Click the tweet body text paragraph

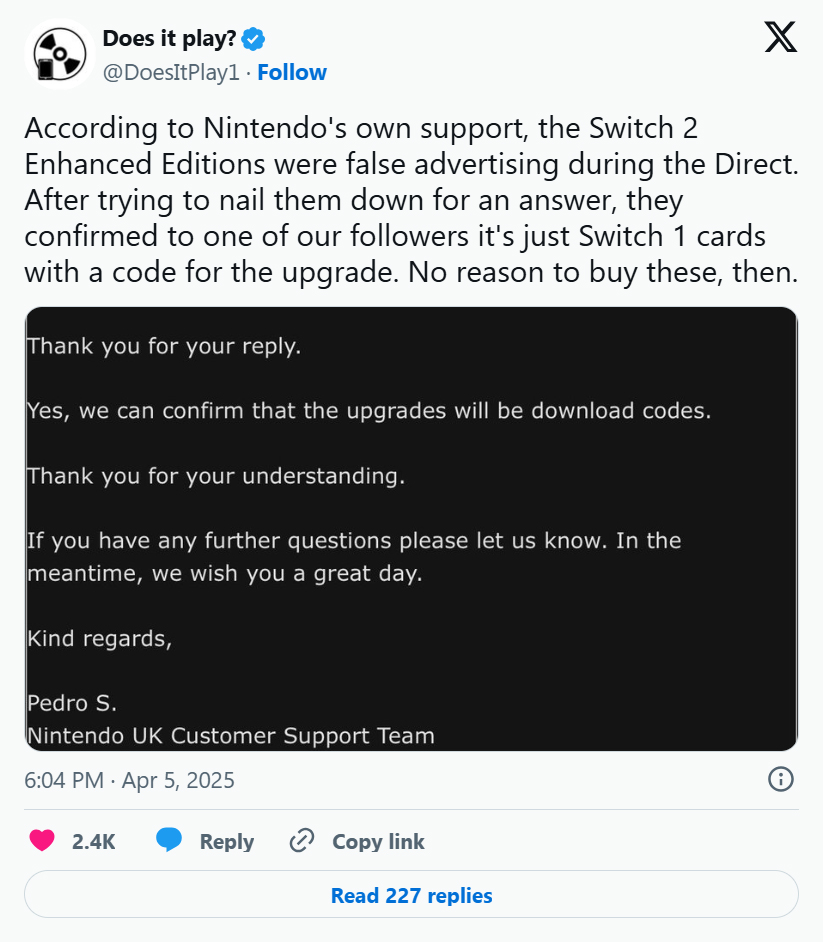(x=412, y=200)
